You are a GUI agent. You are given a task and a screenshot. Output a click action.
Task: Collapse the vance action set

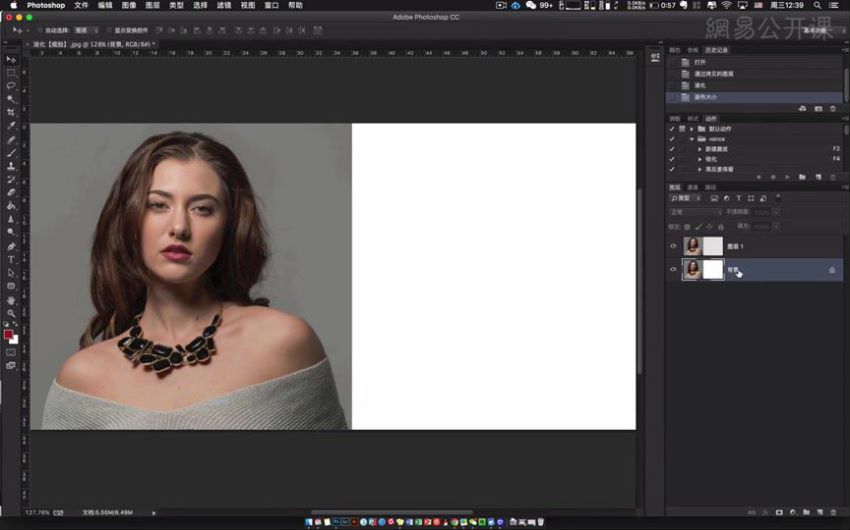[x=692, y=139]
